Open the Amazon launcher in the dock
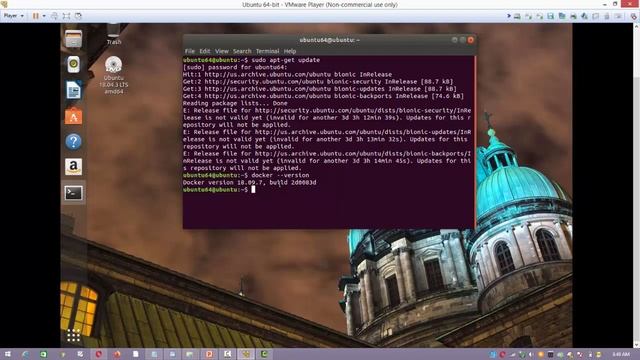This screenshot has height=360, width=640. pos(73,167)
